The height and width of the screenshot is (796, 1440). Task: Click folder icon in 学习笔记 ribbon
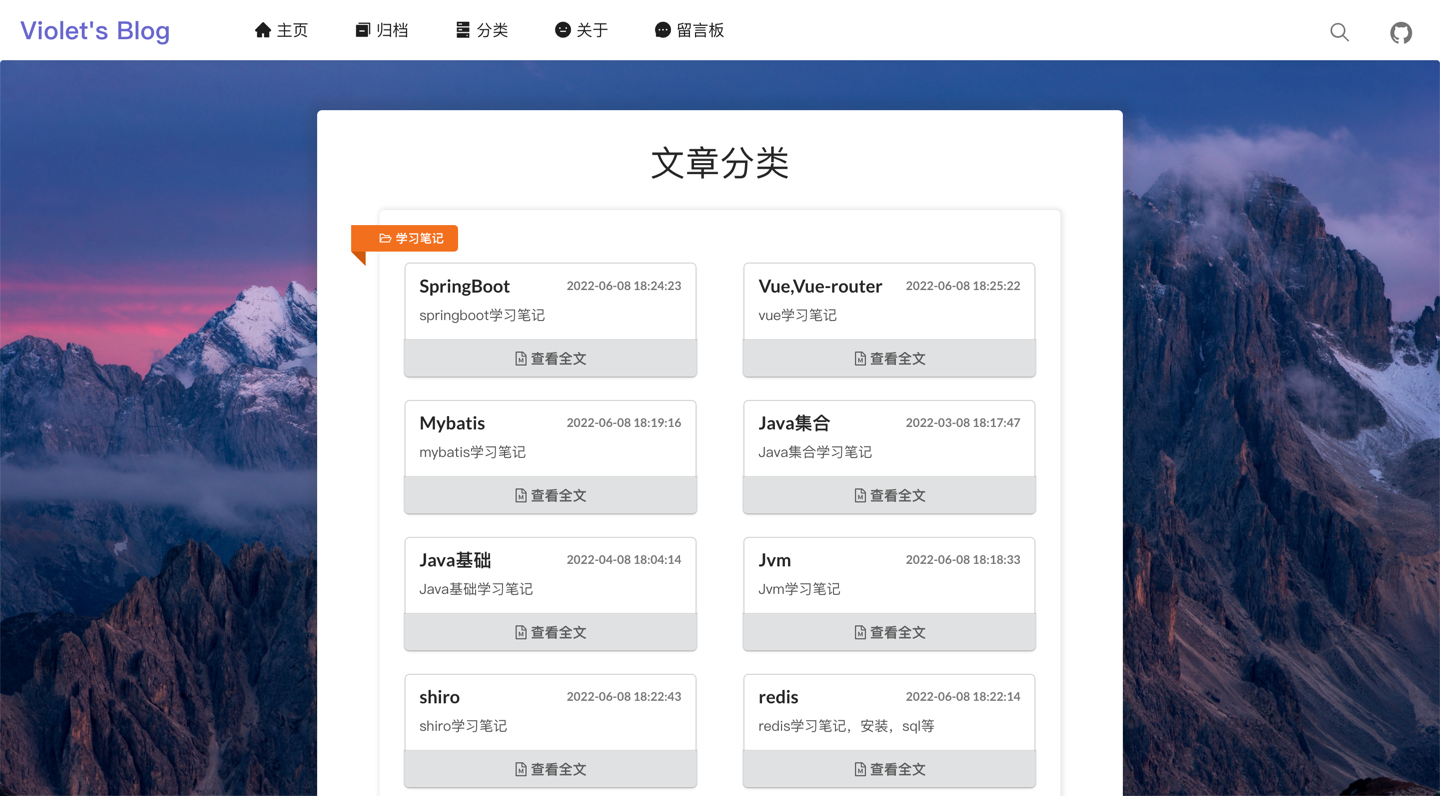tap(385, 238)
